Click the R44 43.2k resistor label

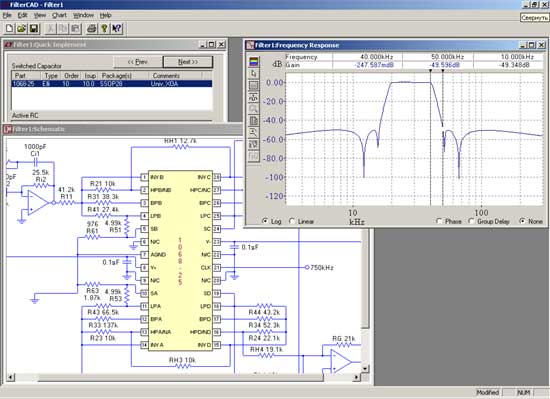coord(264,312)
